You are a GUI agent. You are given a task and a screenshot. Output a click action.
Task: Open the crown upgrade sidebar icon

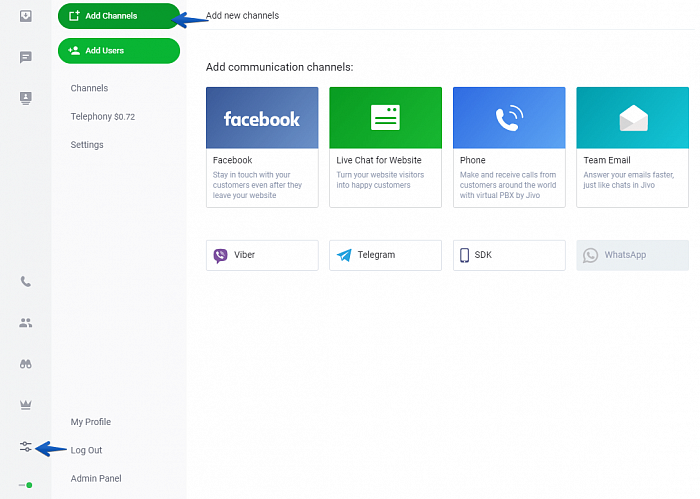(x=25, y=405)
